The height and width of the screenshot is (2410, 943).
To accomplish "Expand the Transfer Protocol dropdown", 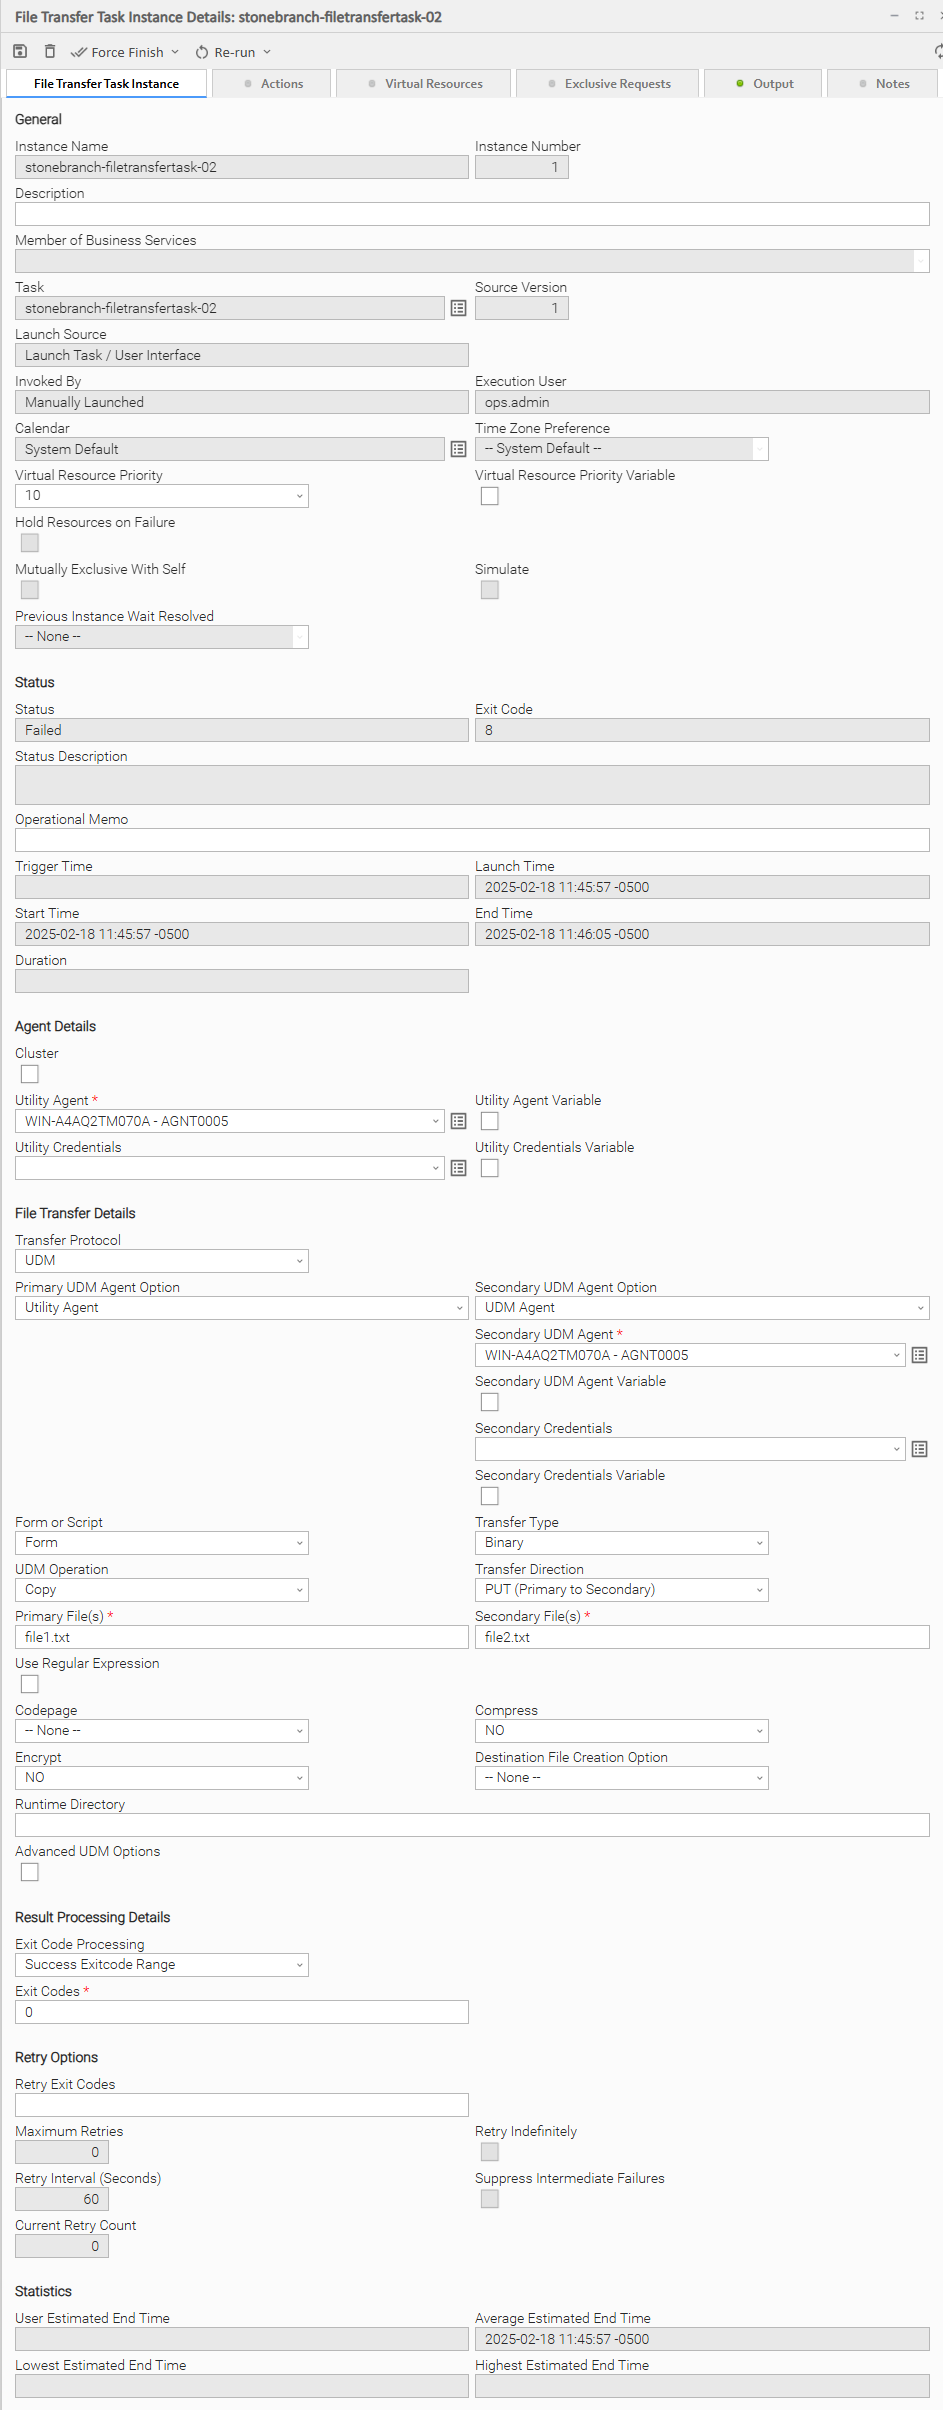I will coord(162,1261).
